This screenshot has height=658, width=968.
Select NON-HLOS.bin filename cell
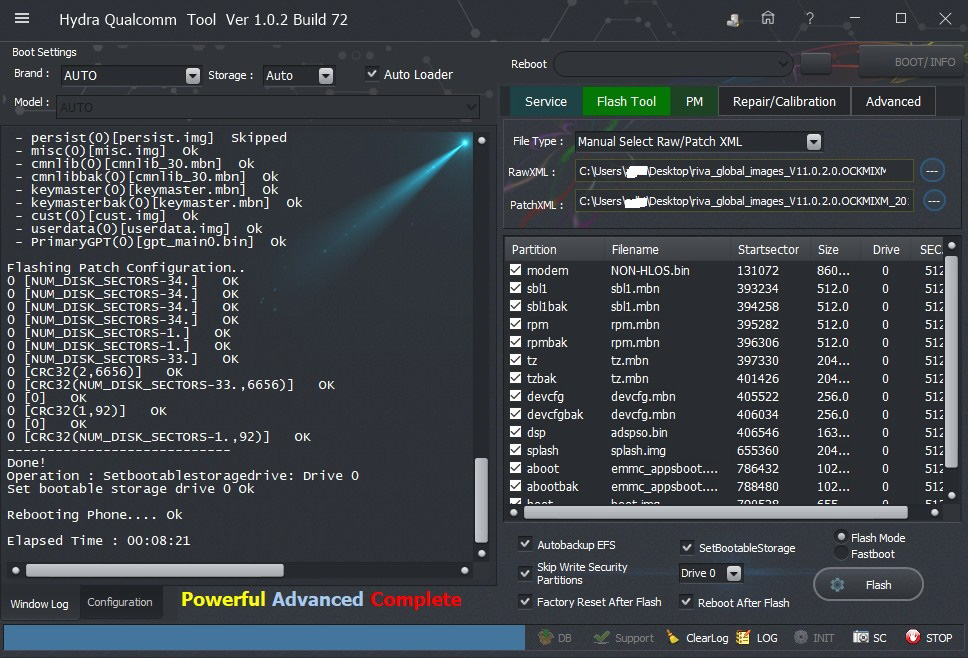650,270
